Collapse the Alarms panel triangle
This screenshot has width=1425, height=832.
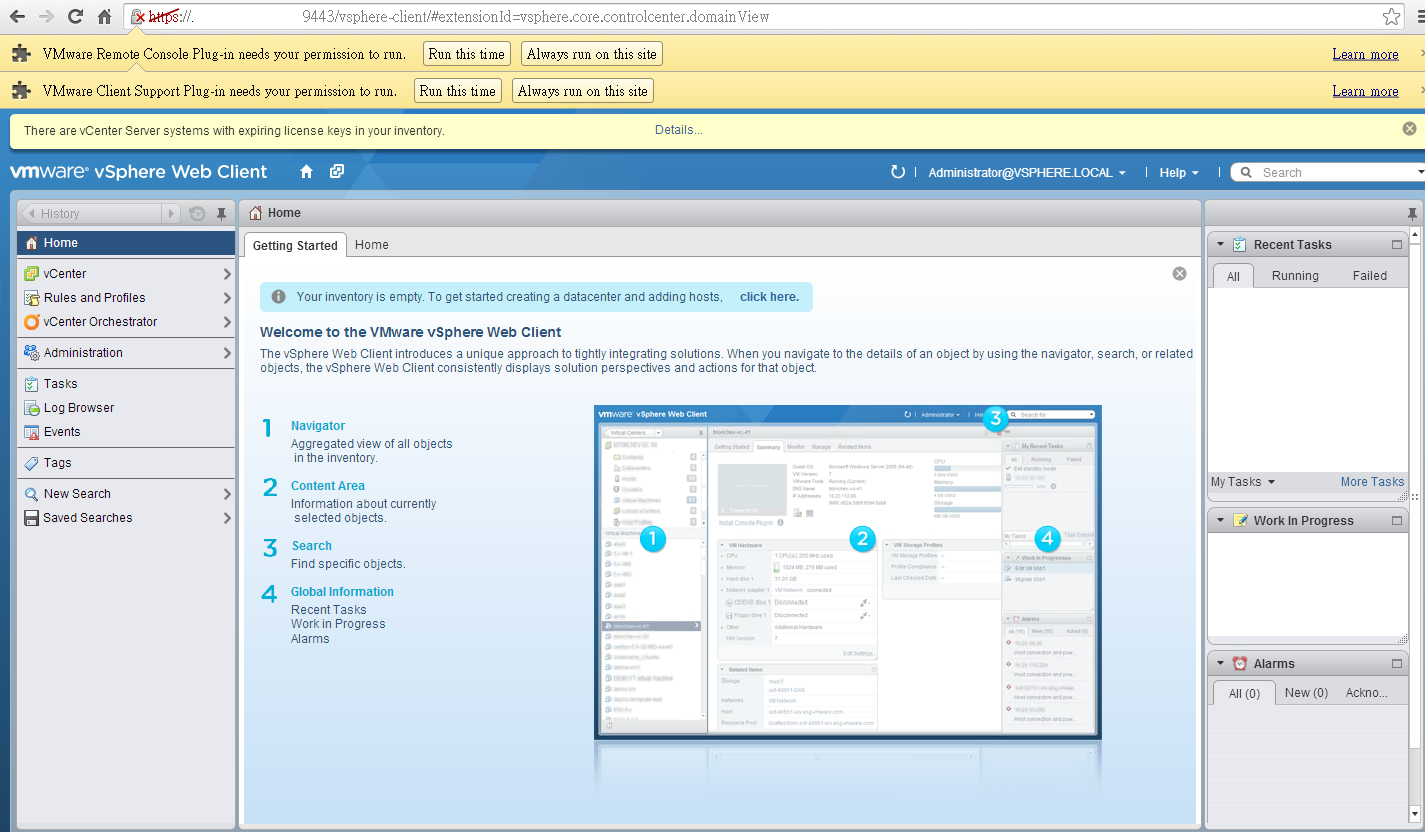coord(1220,663)
